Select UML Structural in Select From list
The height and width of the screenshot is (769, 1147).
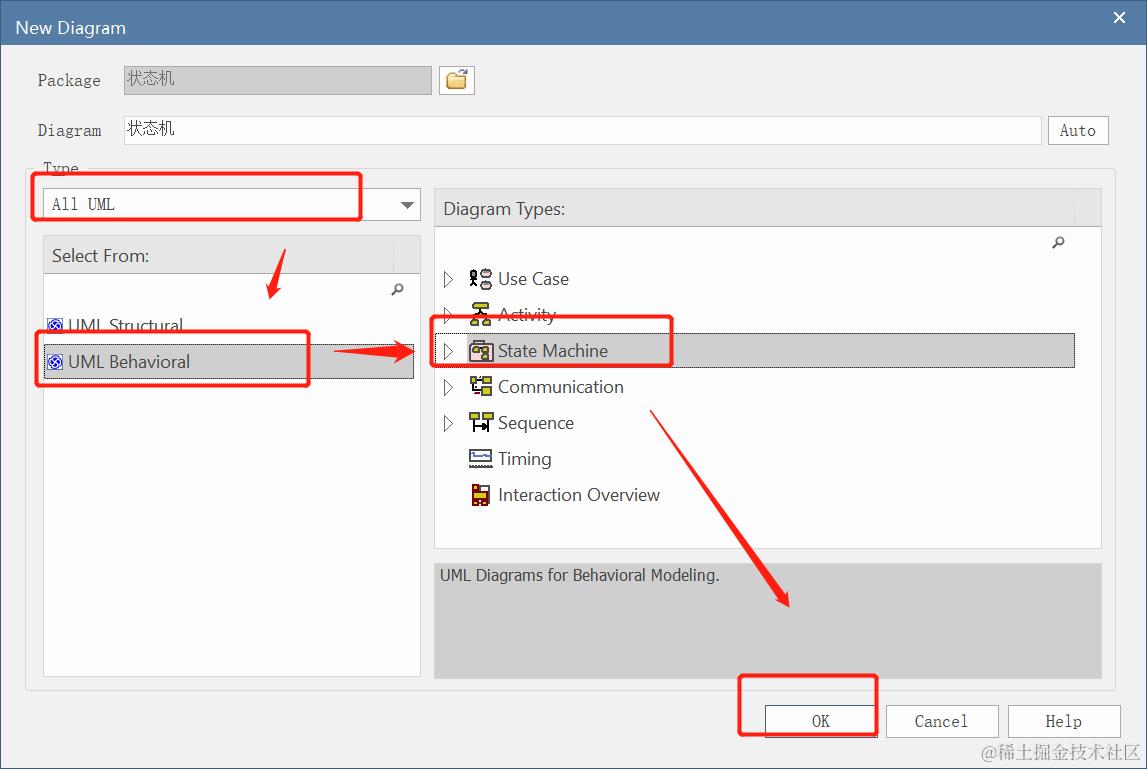(x=229, y=325)
